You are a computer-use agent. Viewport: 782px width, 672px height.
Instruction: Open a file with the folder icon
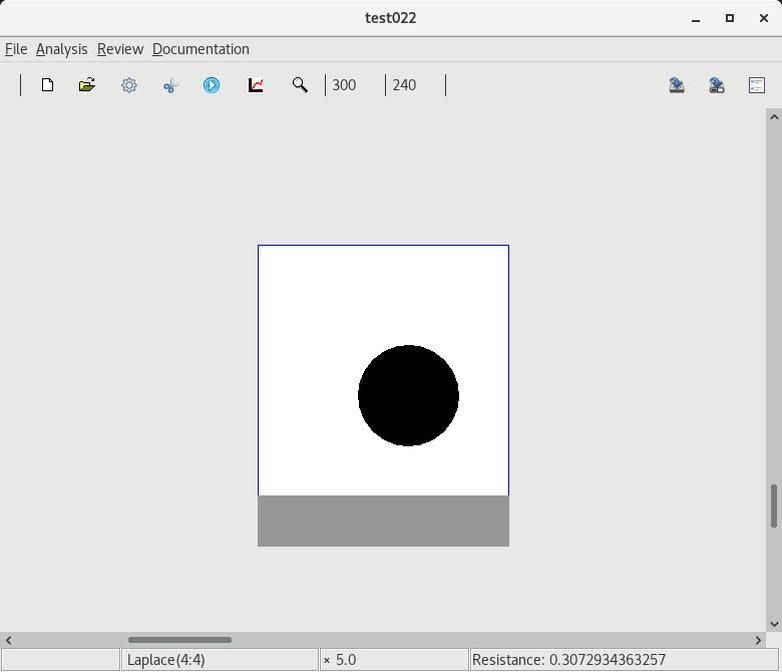[87, 85]
